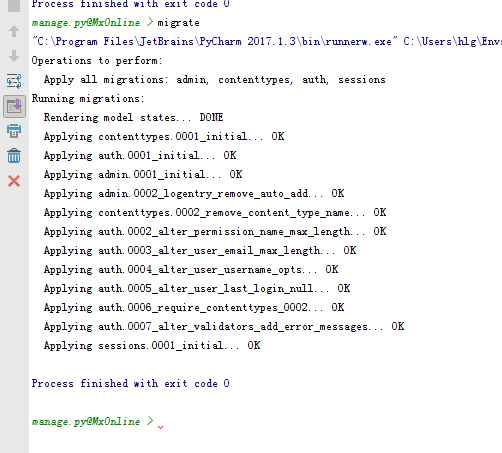This screenshot has width=502, height=453.
Task: Click 'auth.0002_alter_permission_name_max_length' line
Action: [215, 232]
